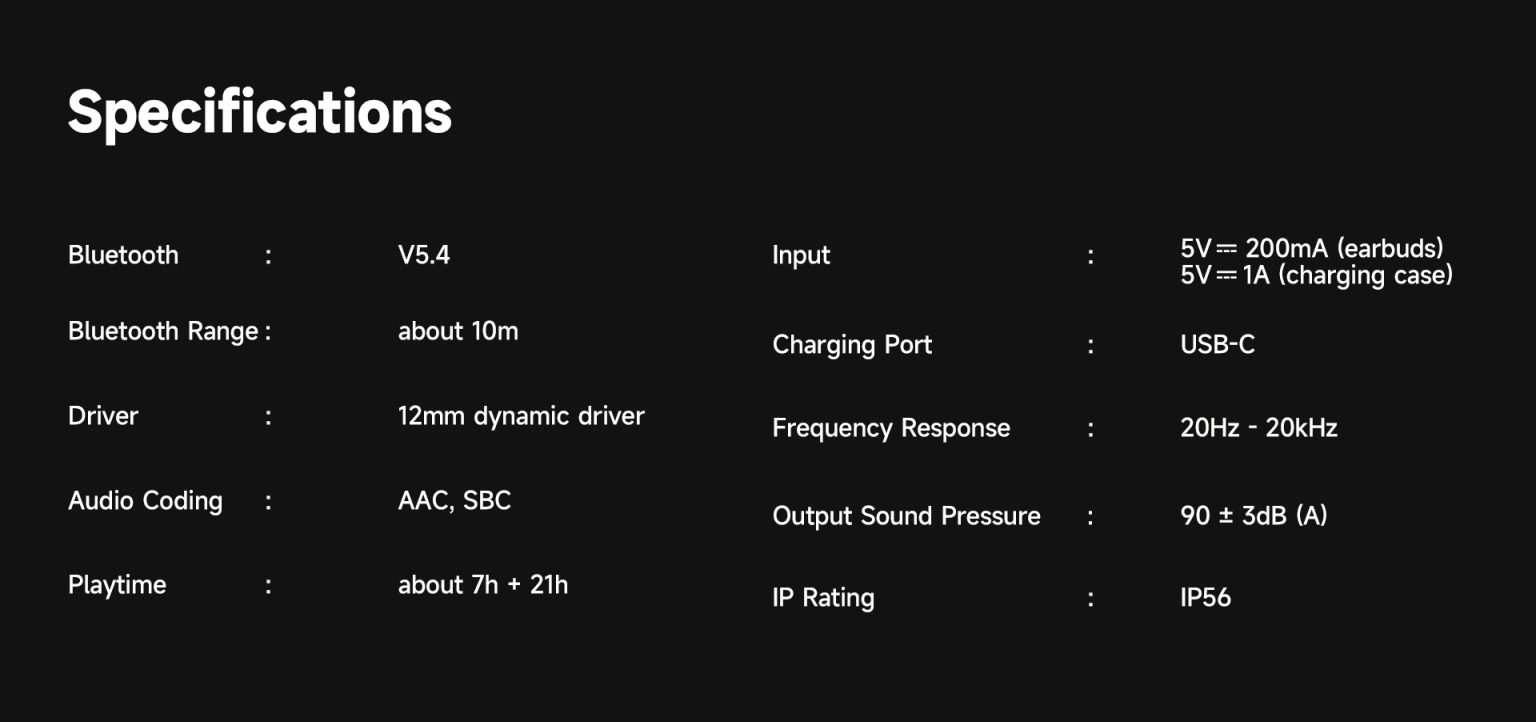This screenshot has height=722, width=1536.
Task: Select the about 7h + 21h value
Action: click(x=483, y=585)
